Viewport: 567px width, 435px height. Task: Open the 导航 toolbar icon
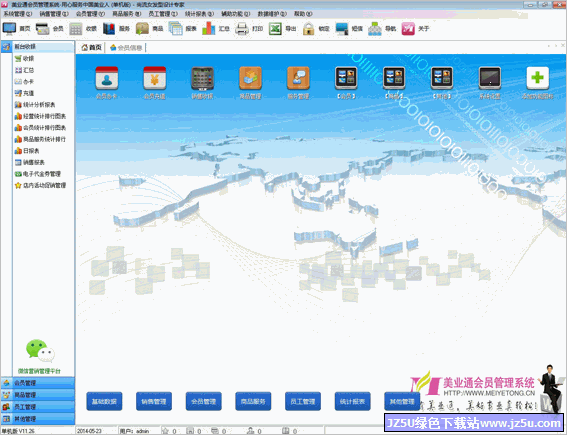pyautogui.click(x=375, y=29)
